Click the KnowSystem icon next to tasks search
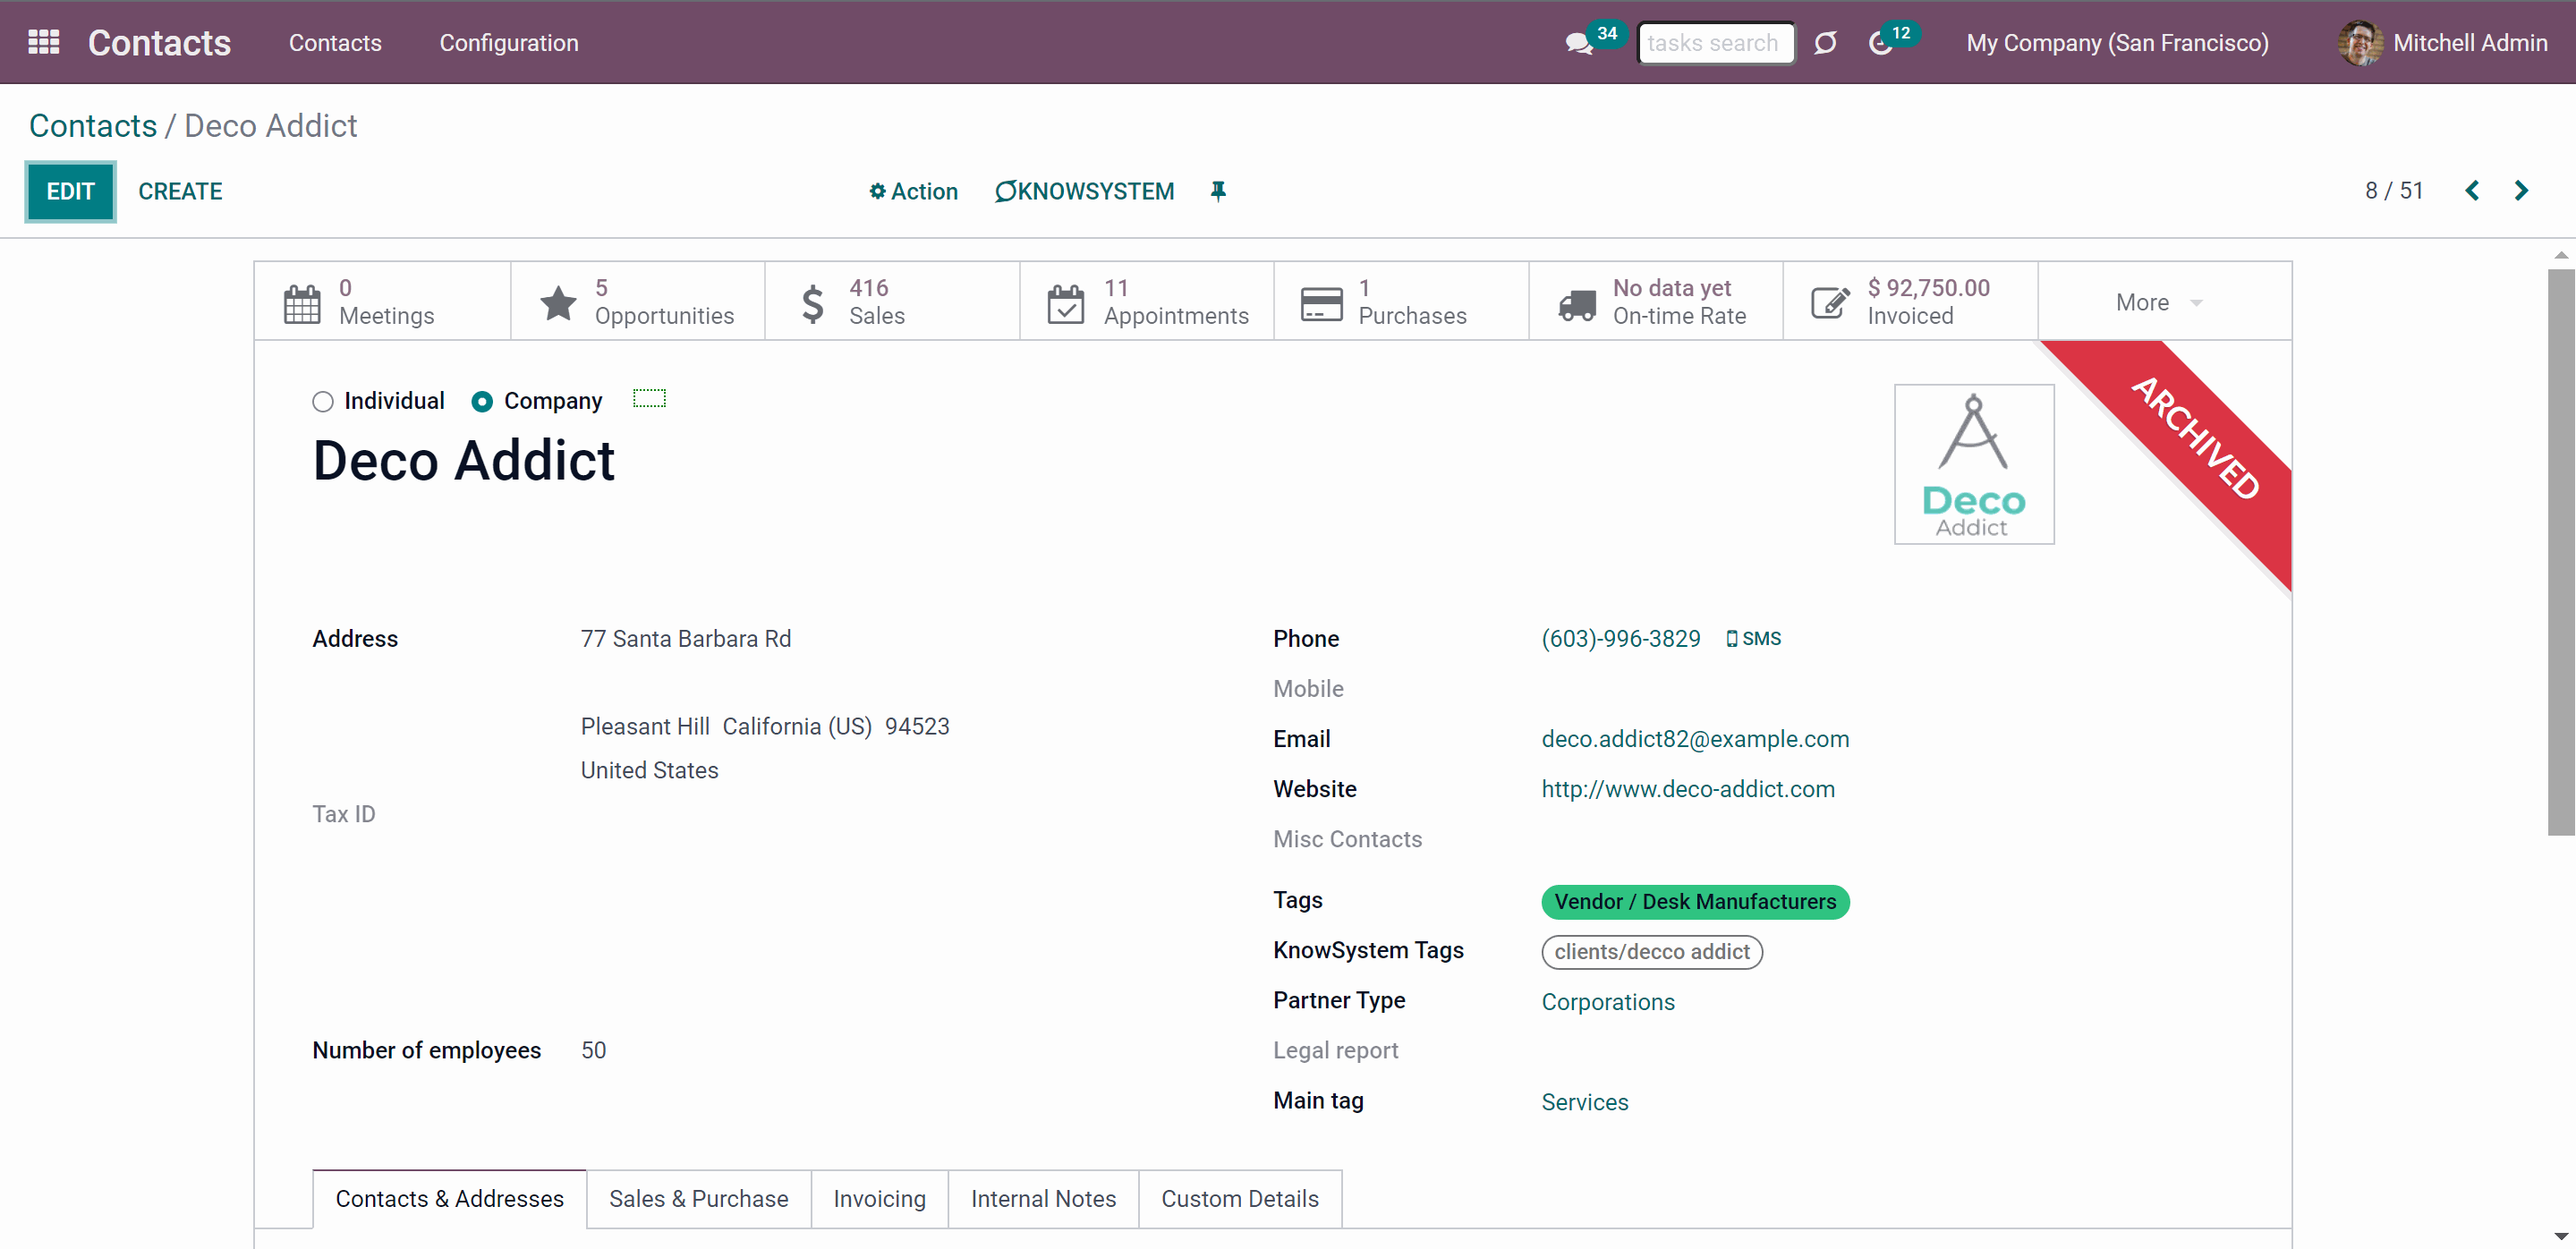The image size is (2576, 1249). (1825, 43)
